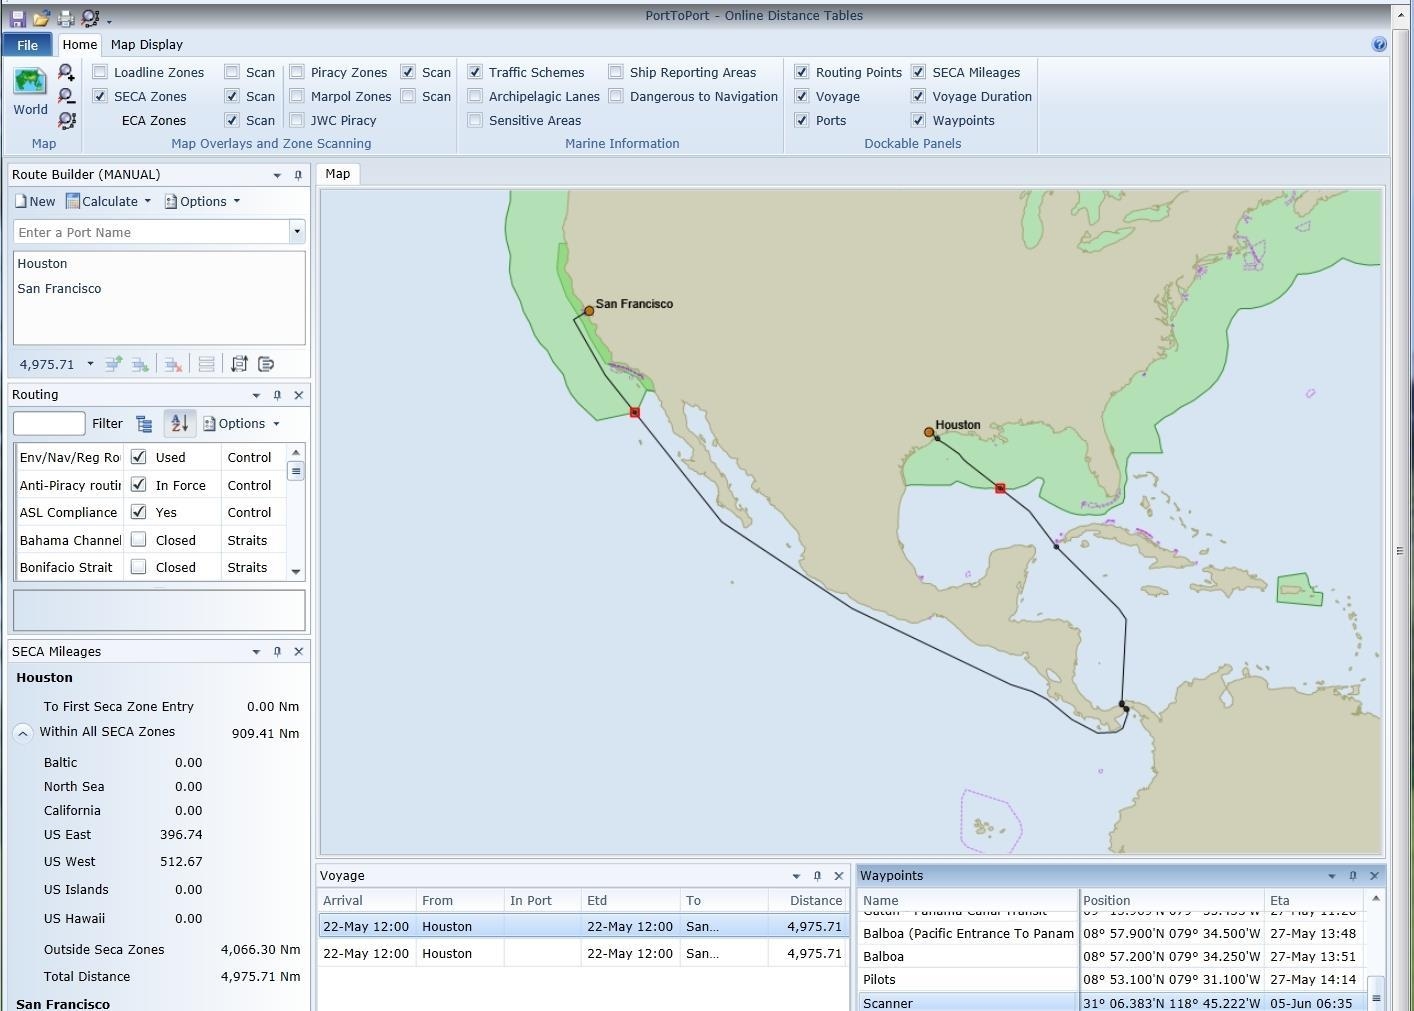Image resolution: width=1414 pixels, height=1011 pixels.
Task: Click the print icon in quick access toolbar
Action: point(65,18)
